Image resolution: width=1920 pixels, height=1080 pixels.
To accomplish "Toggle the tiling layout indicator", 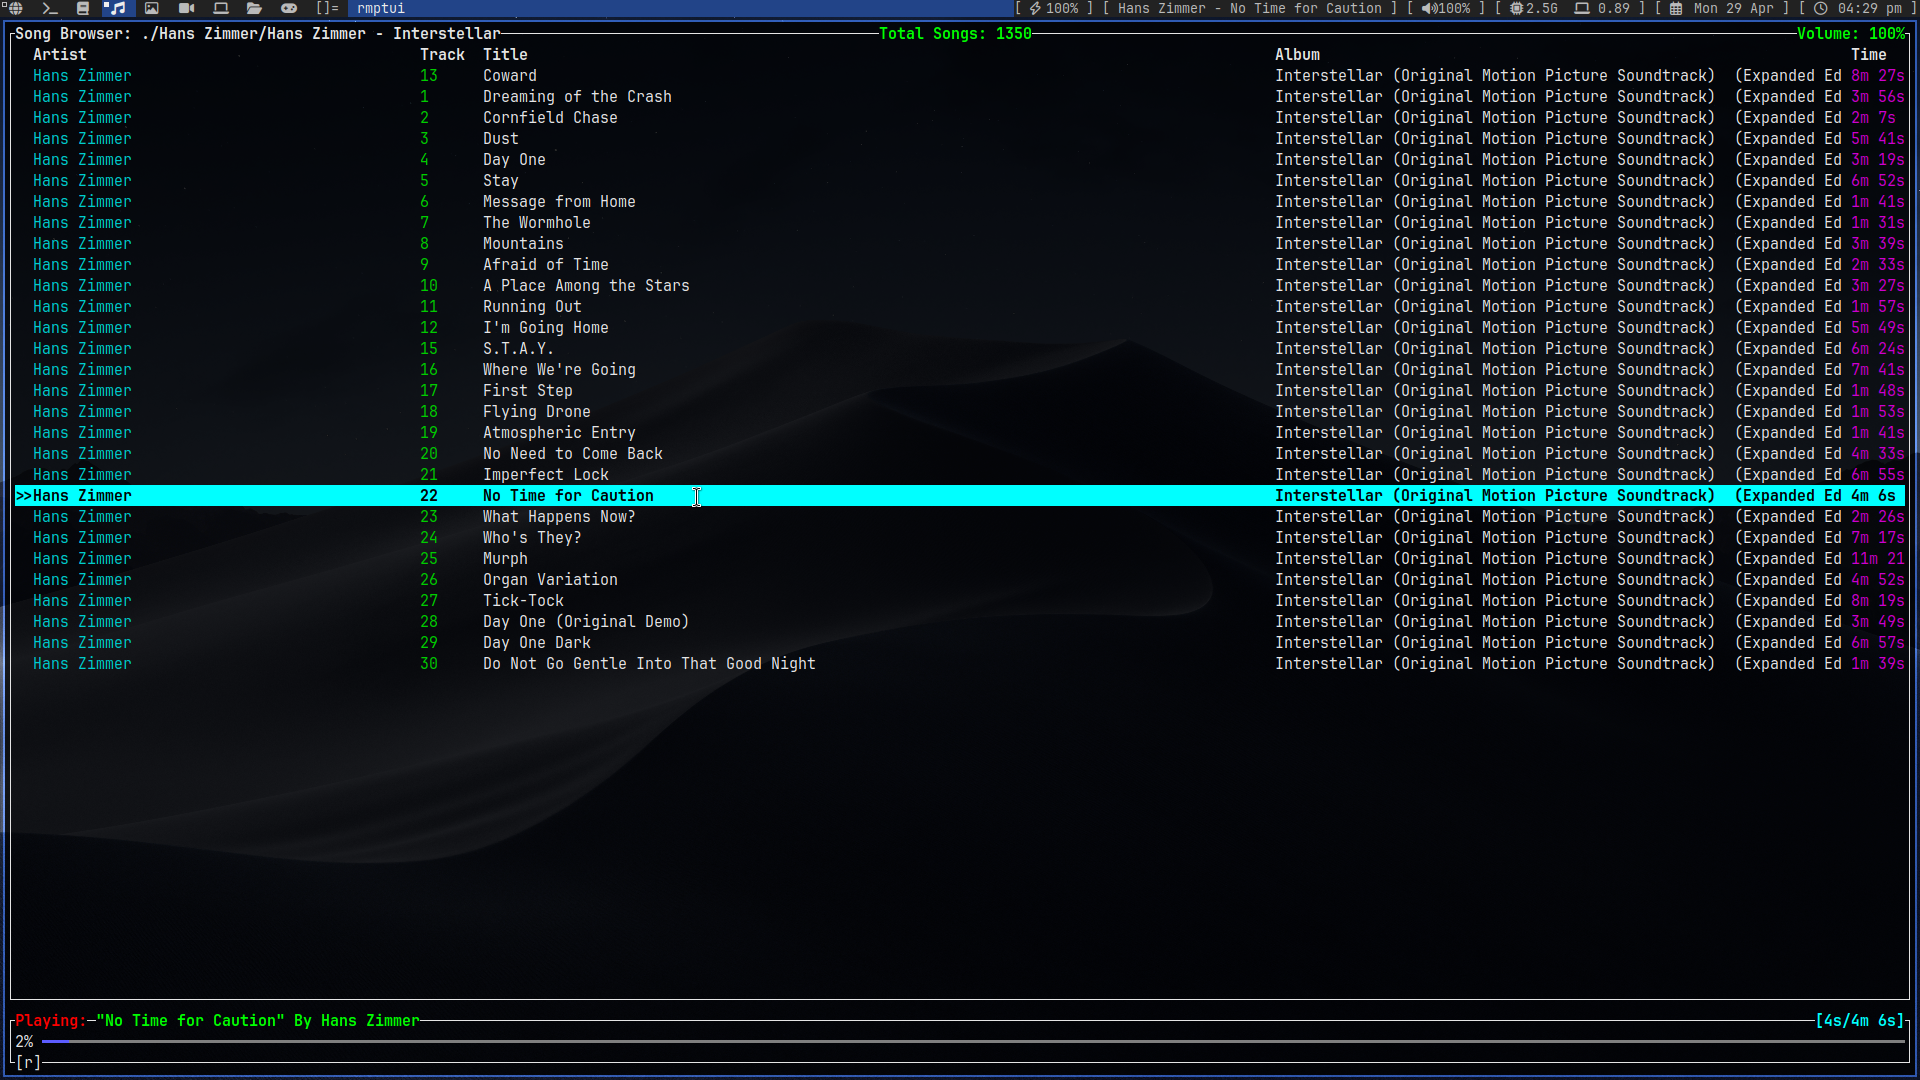I will point(327,8).
